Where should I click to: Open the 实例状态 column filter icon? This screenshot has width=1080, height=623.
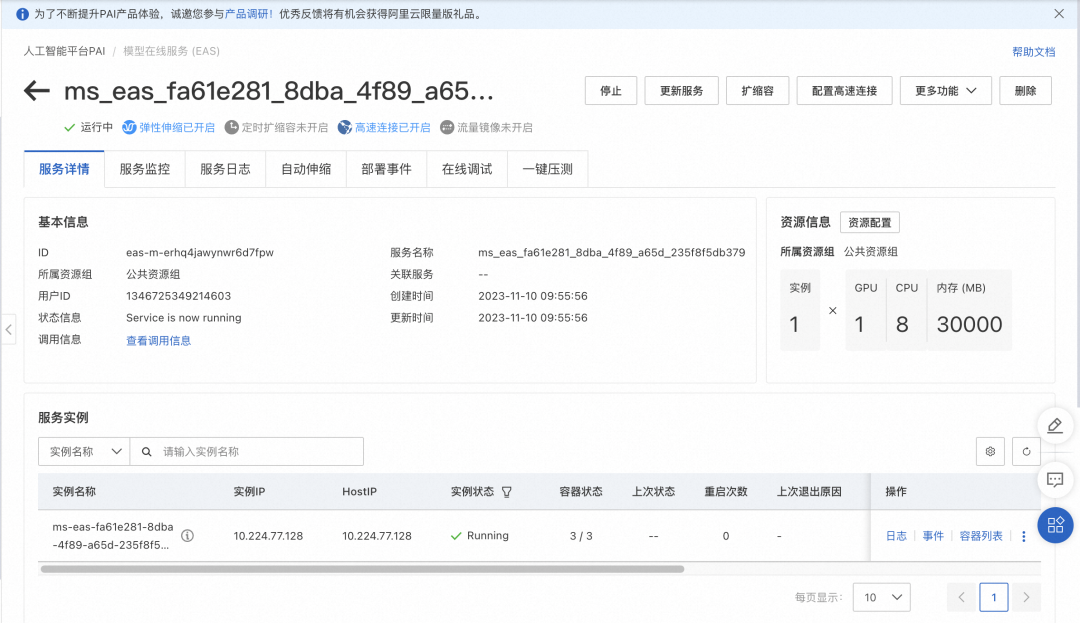tap(508, 491)
